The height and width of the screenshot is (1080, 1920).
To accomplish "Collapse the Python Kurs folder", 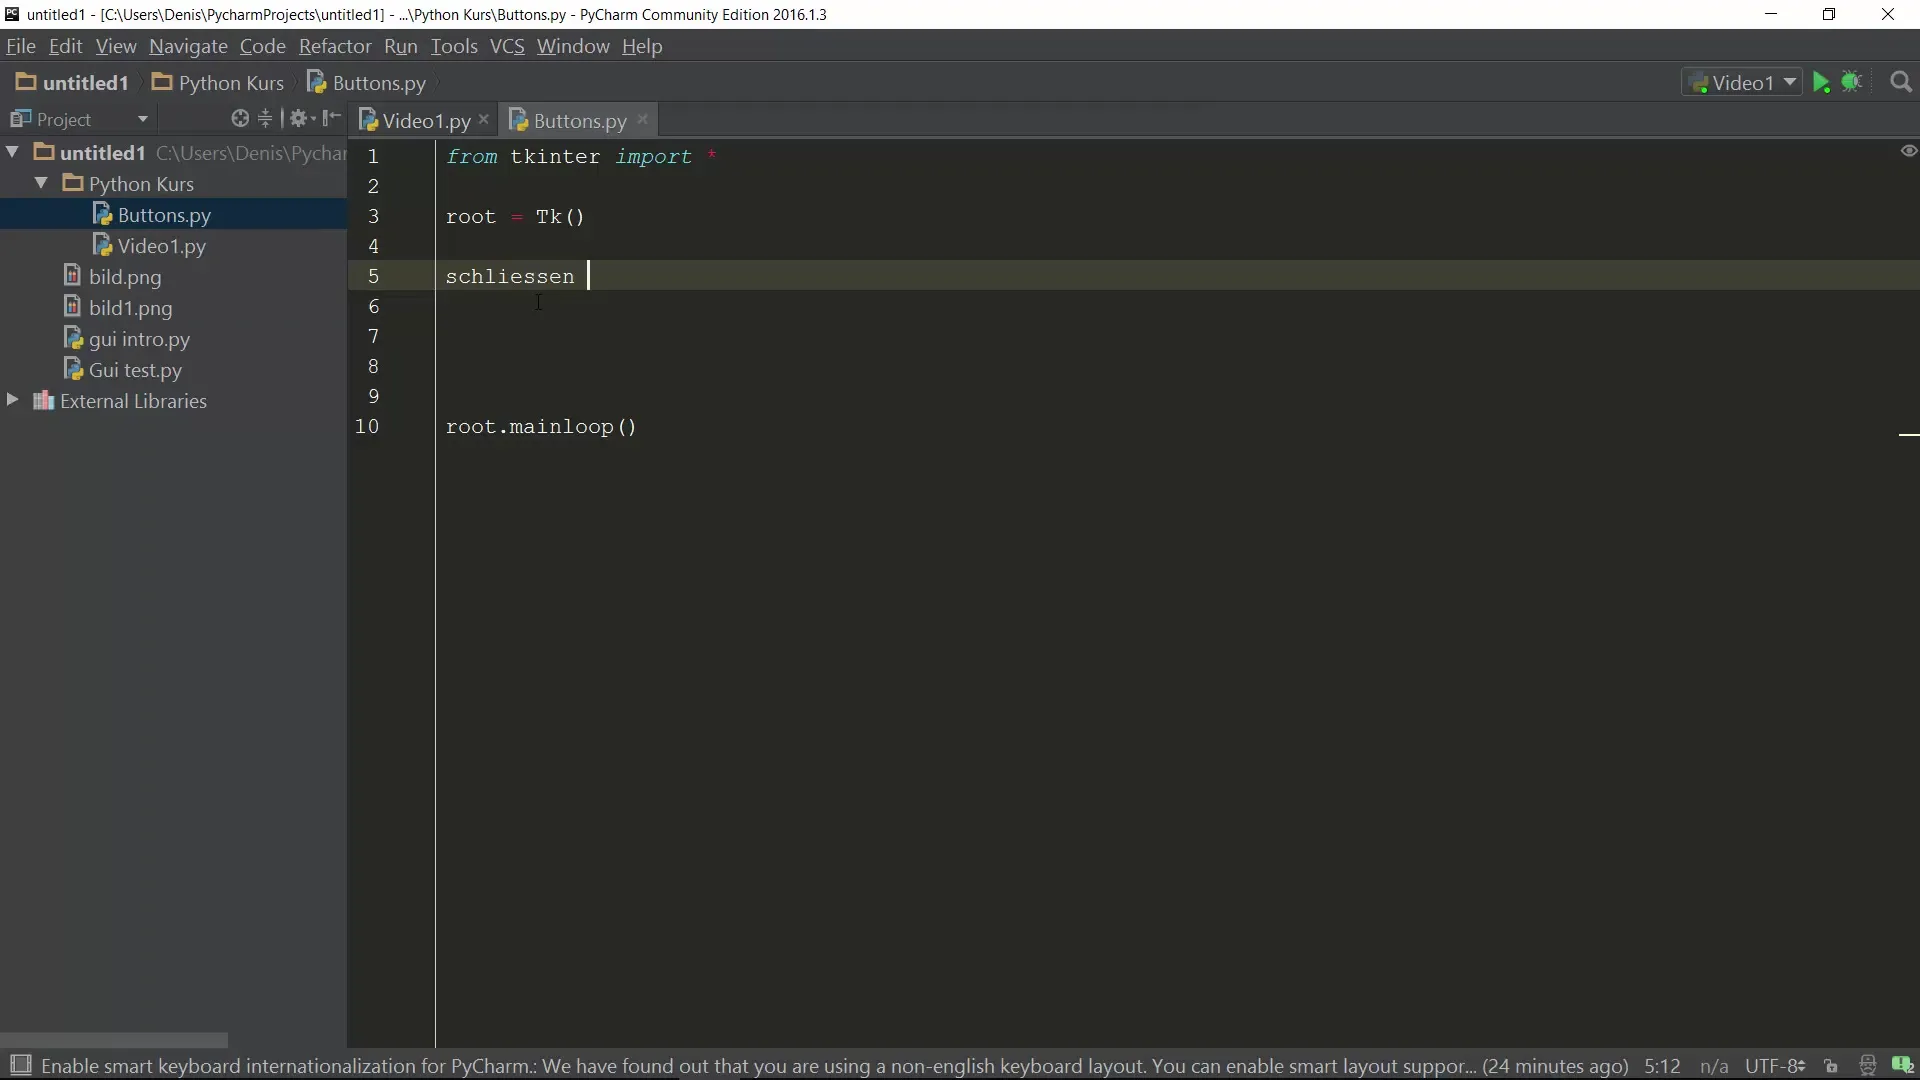I will click(x=41, y=183).
